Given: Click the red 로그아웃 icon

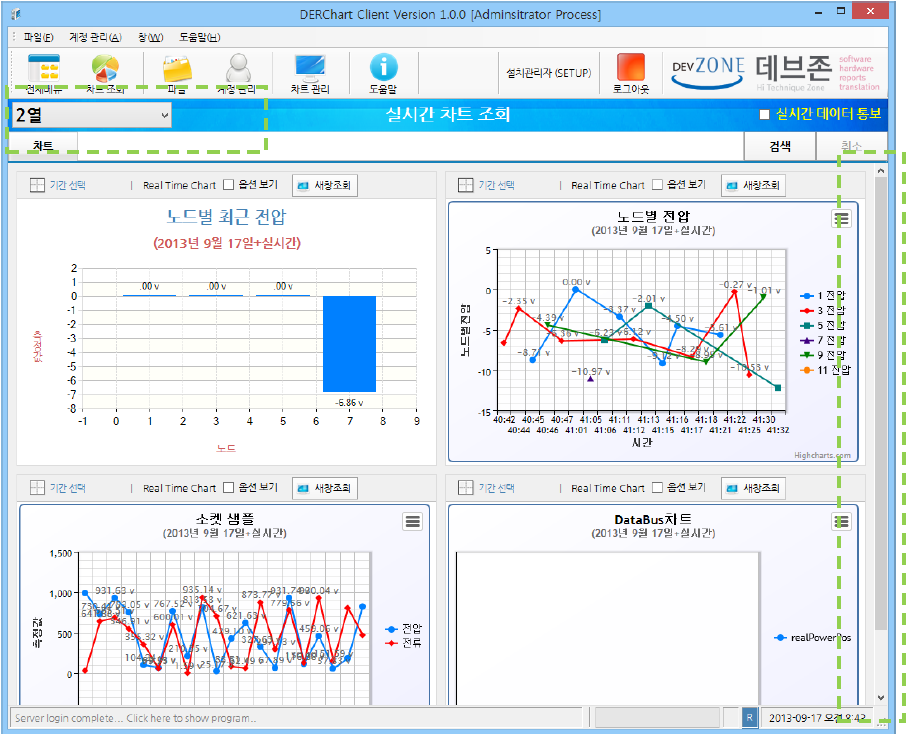Looking at the screenshot, I should [631, 67].
